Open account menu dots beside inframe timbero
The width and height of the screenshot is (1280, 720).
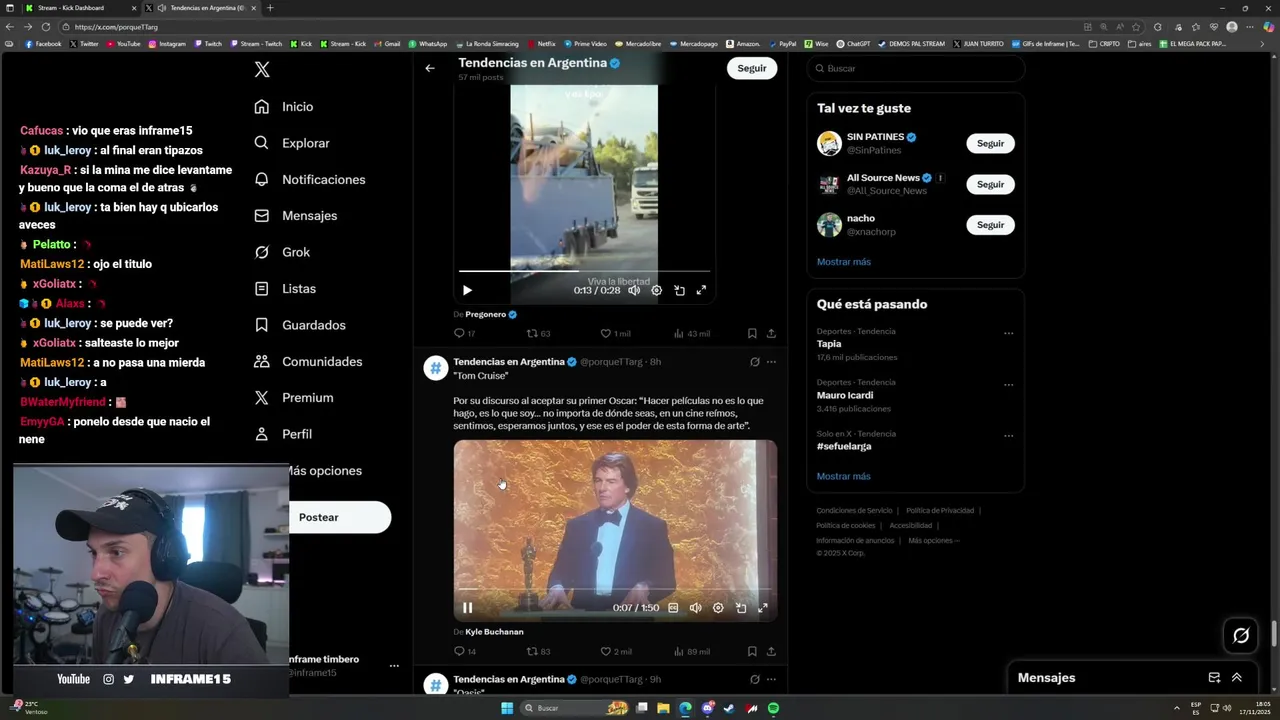pyautogui.click(x=394, y=666)
